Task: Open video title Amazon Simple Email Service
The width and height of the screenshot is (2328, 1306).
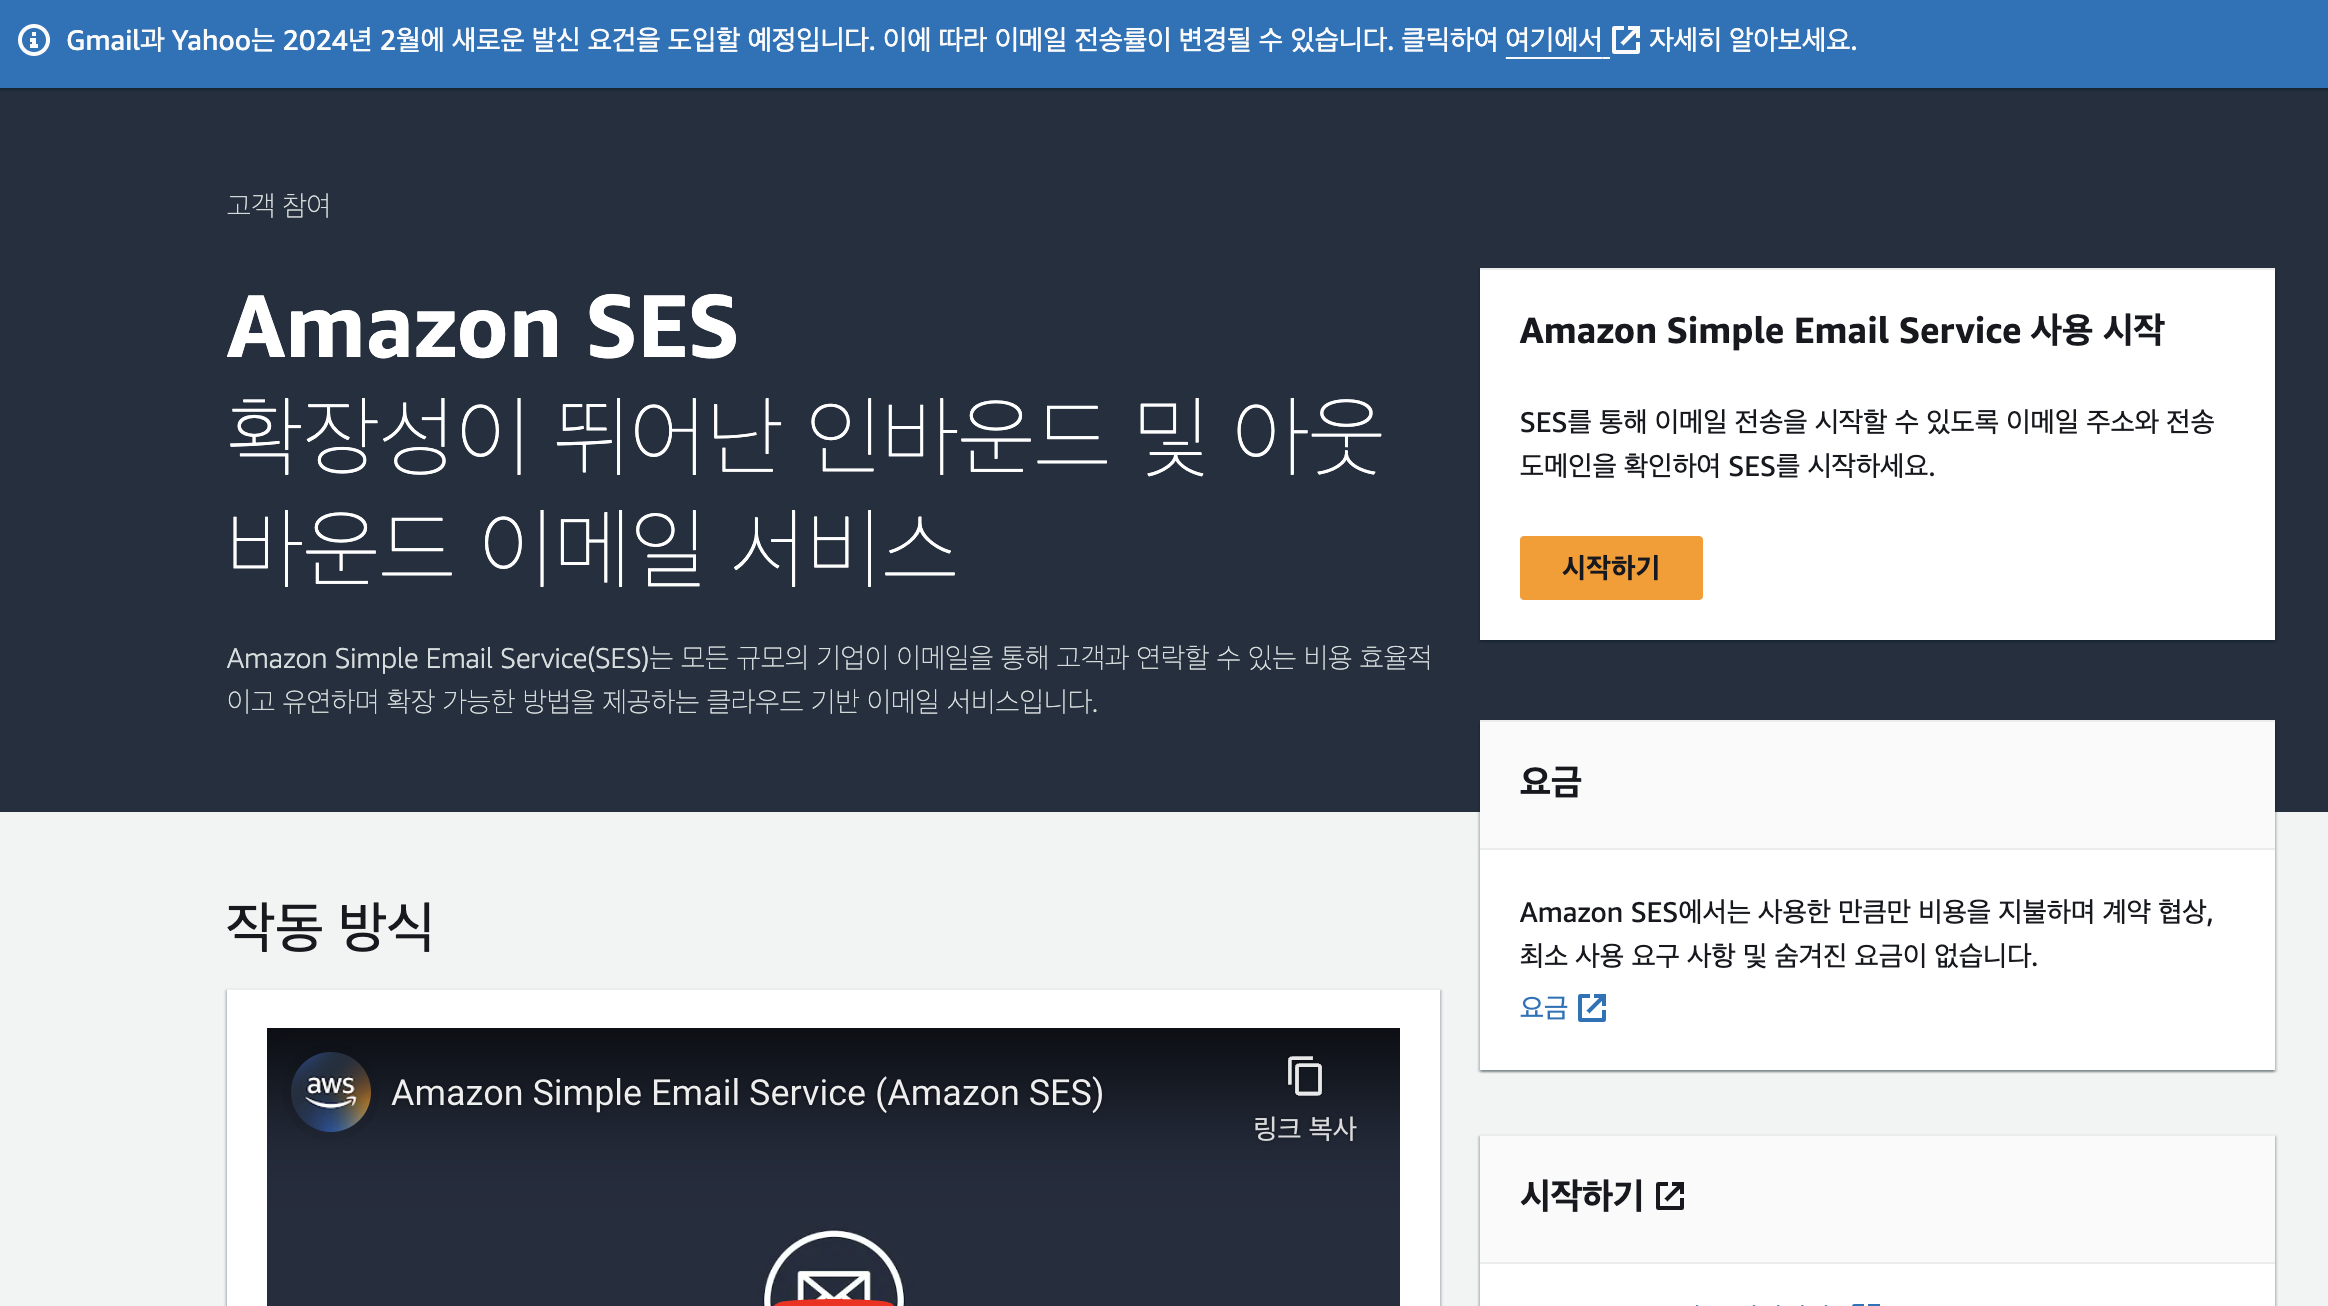Action: tap(747, 1092)
